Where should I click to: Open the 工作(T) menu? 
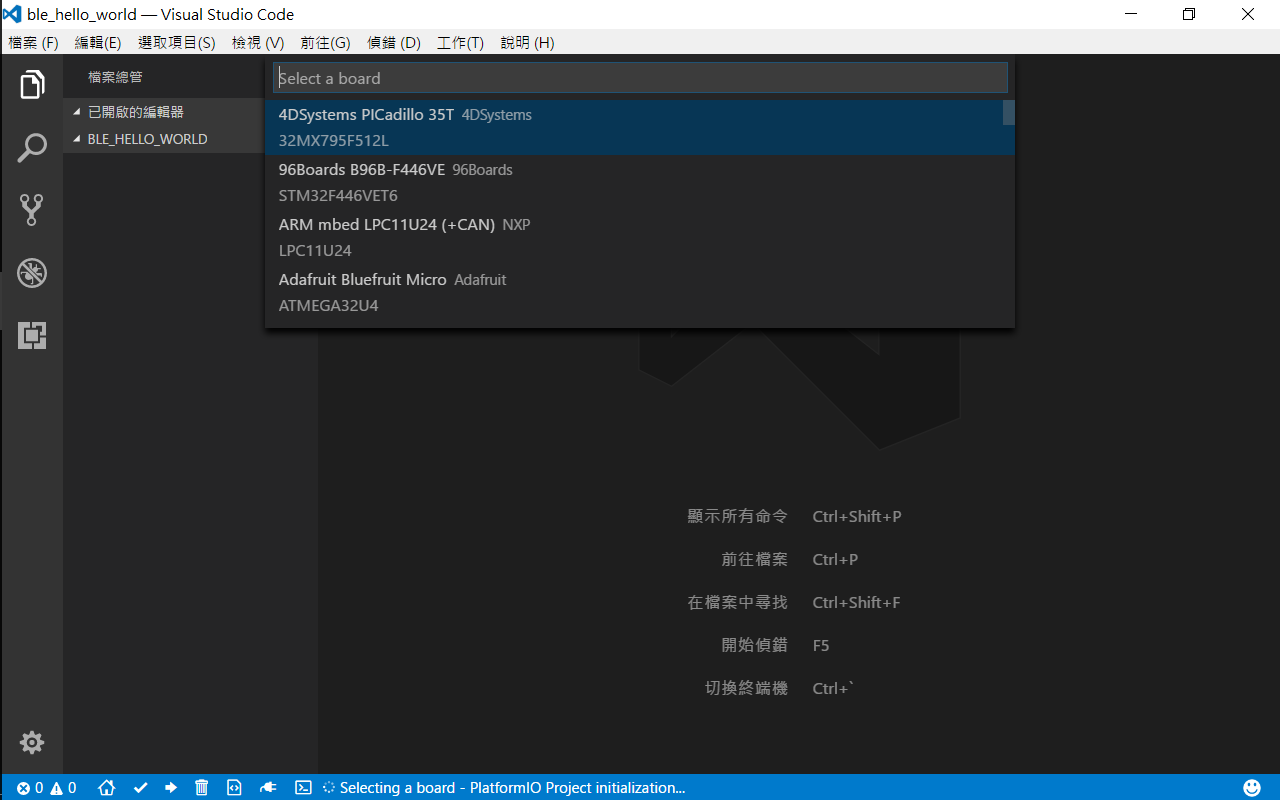460,42
